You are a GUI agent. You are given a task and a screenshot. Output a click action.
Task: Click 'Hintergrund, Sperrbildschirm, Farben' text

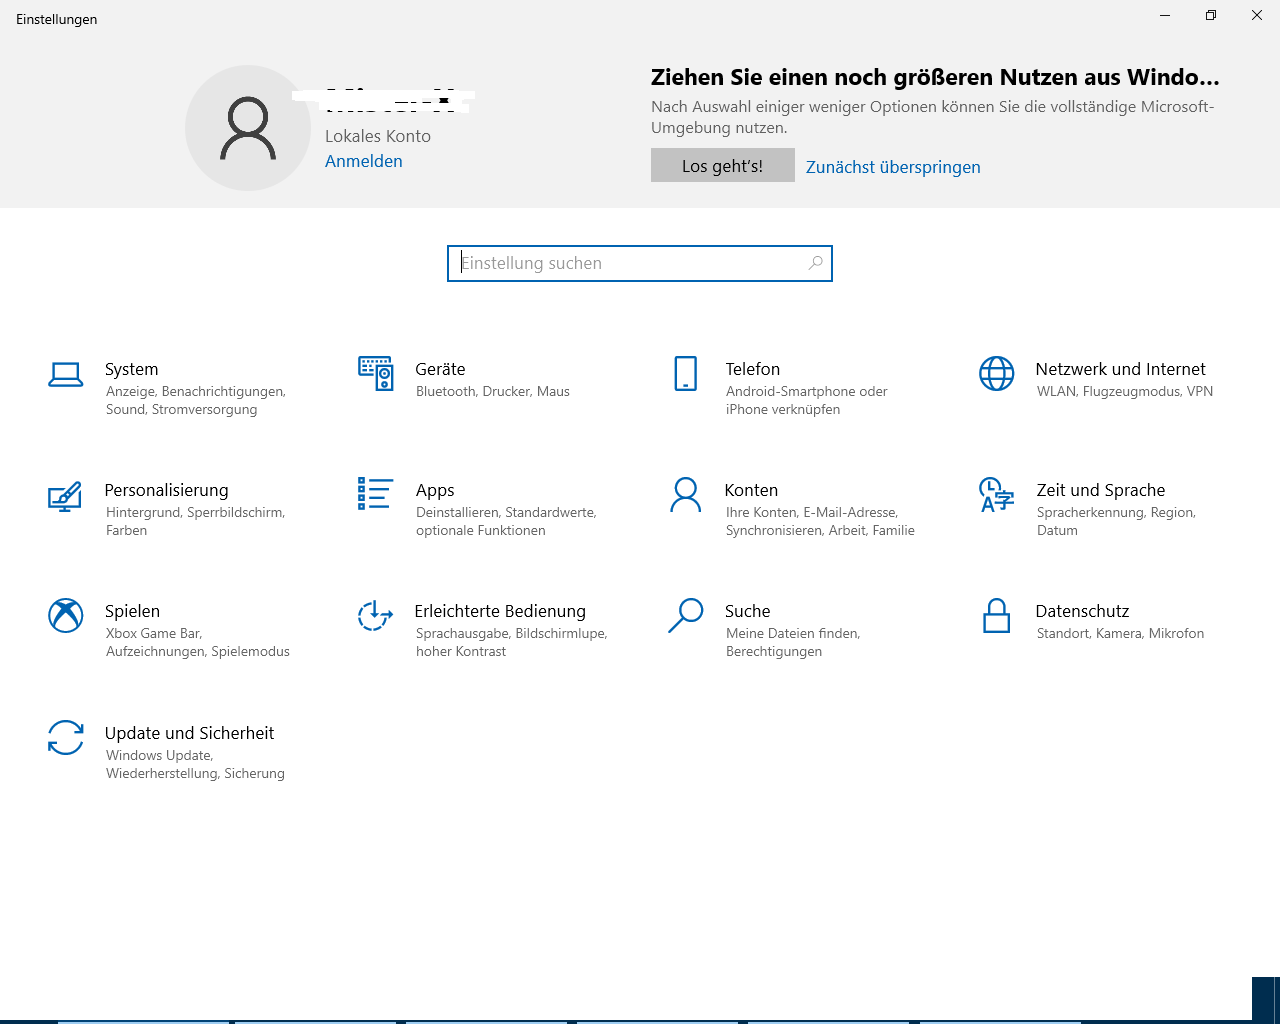[196, 521]
